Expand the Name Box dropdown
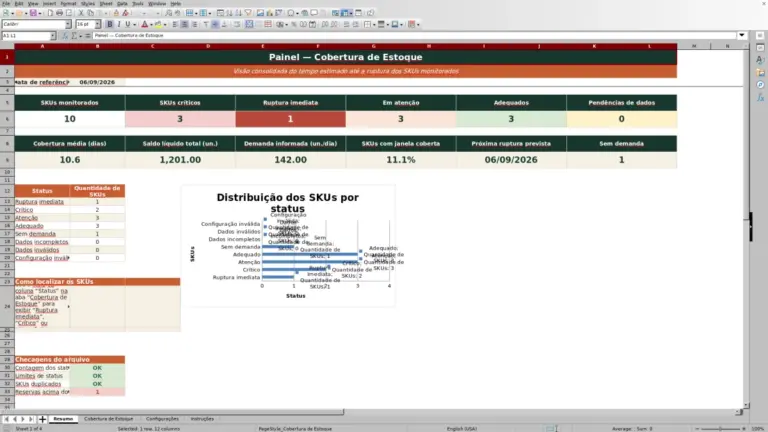Screen dimensions: 768x432 pyautogui.click(x=53, y=36)
